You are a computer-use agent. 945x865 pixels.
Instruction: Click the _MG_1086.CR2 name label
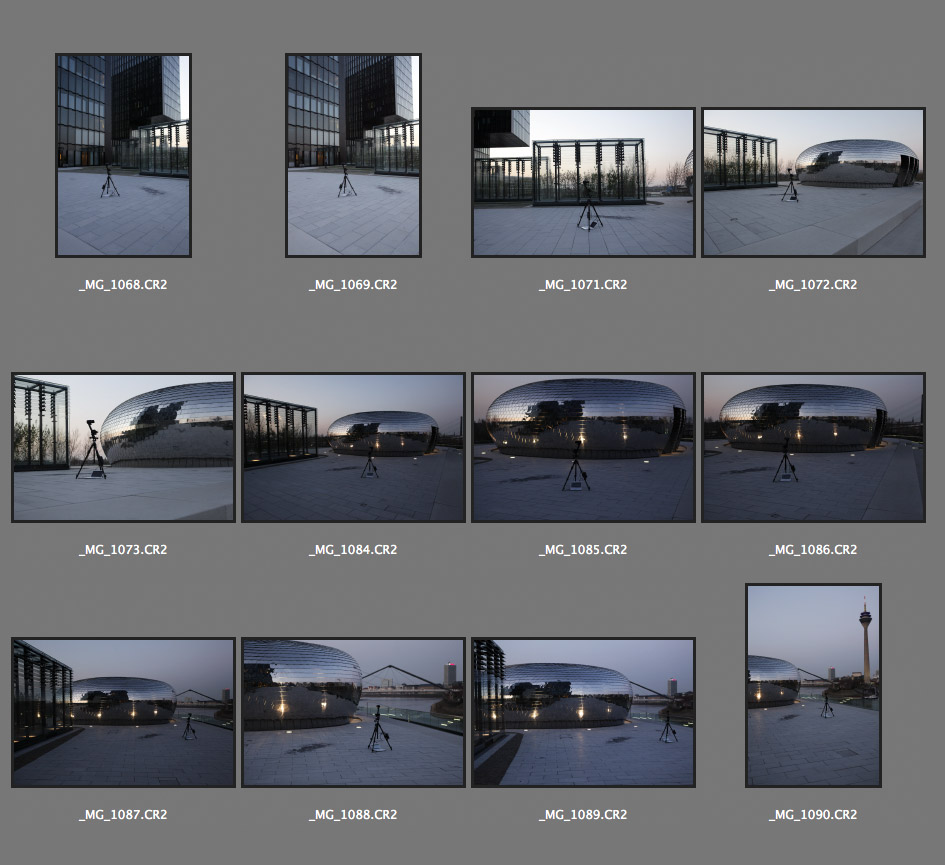coord(813,550)
